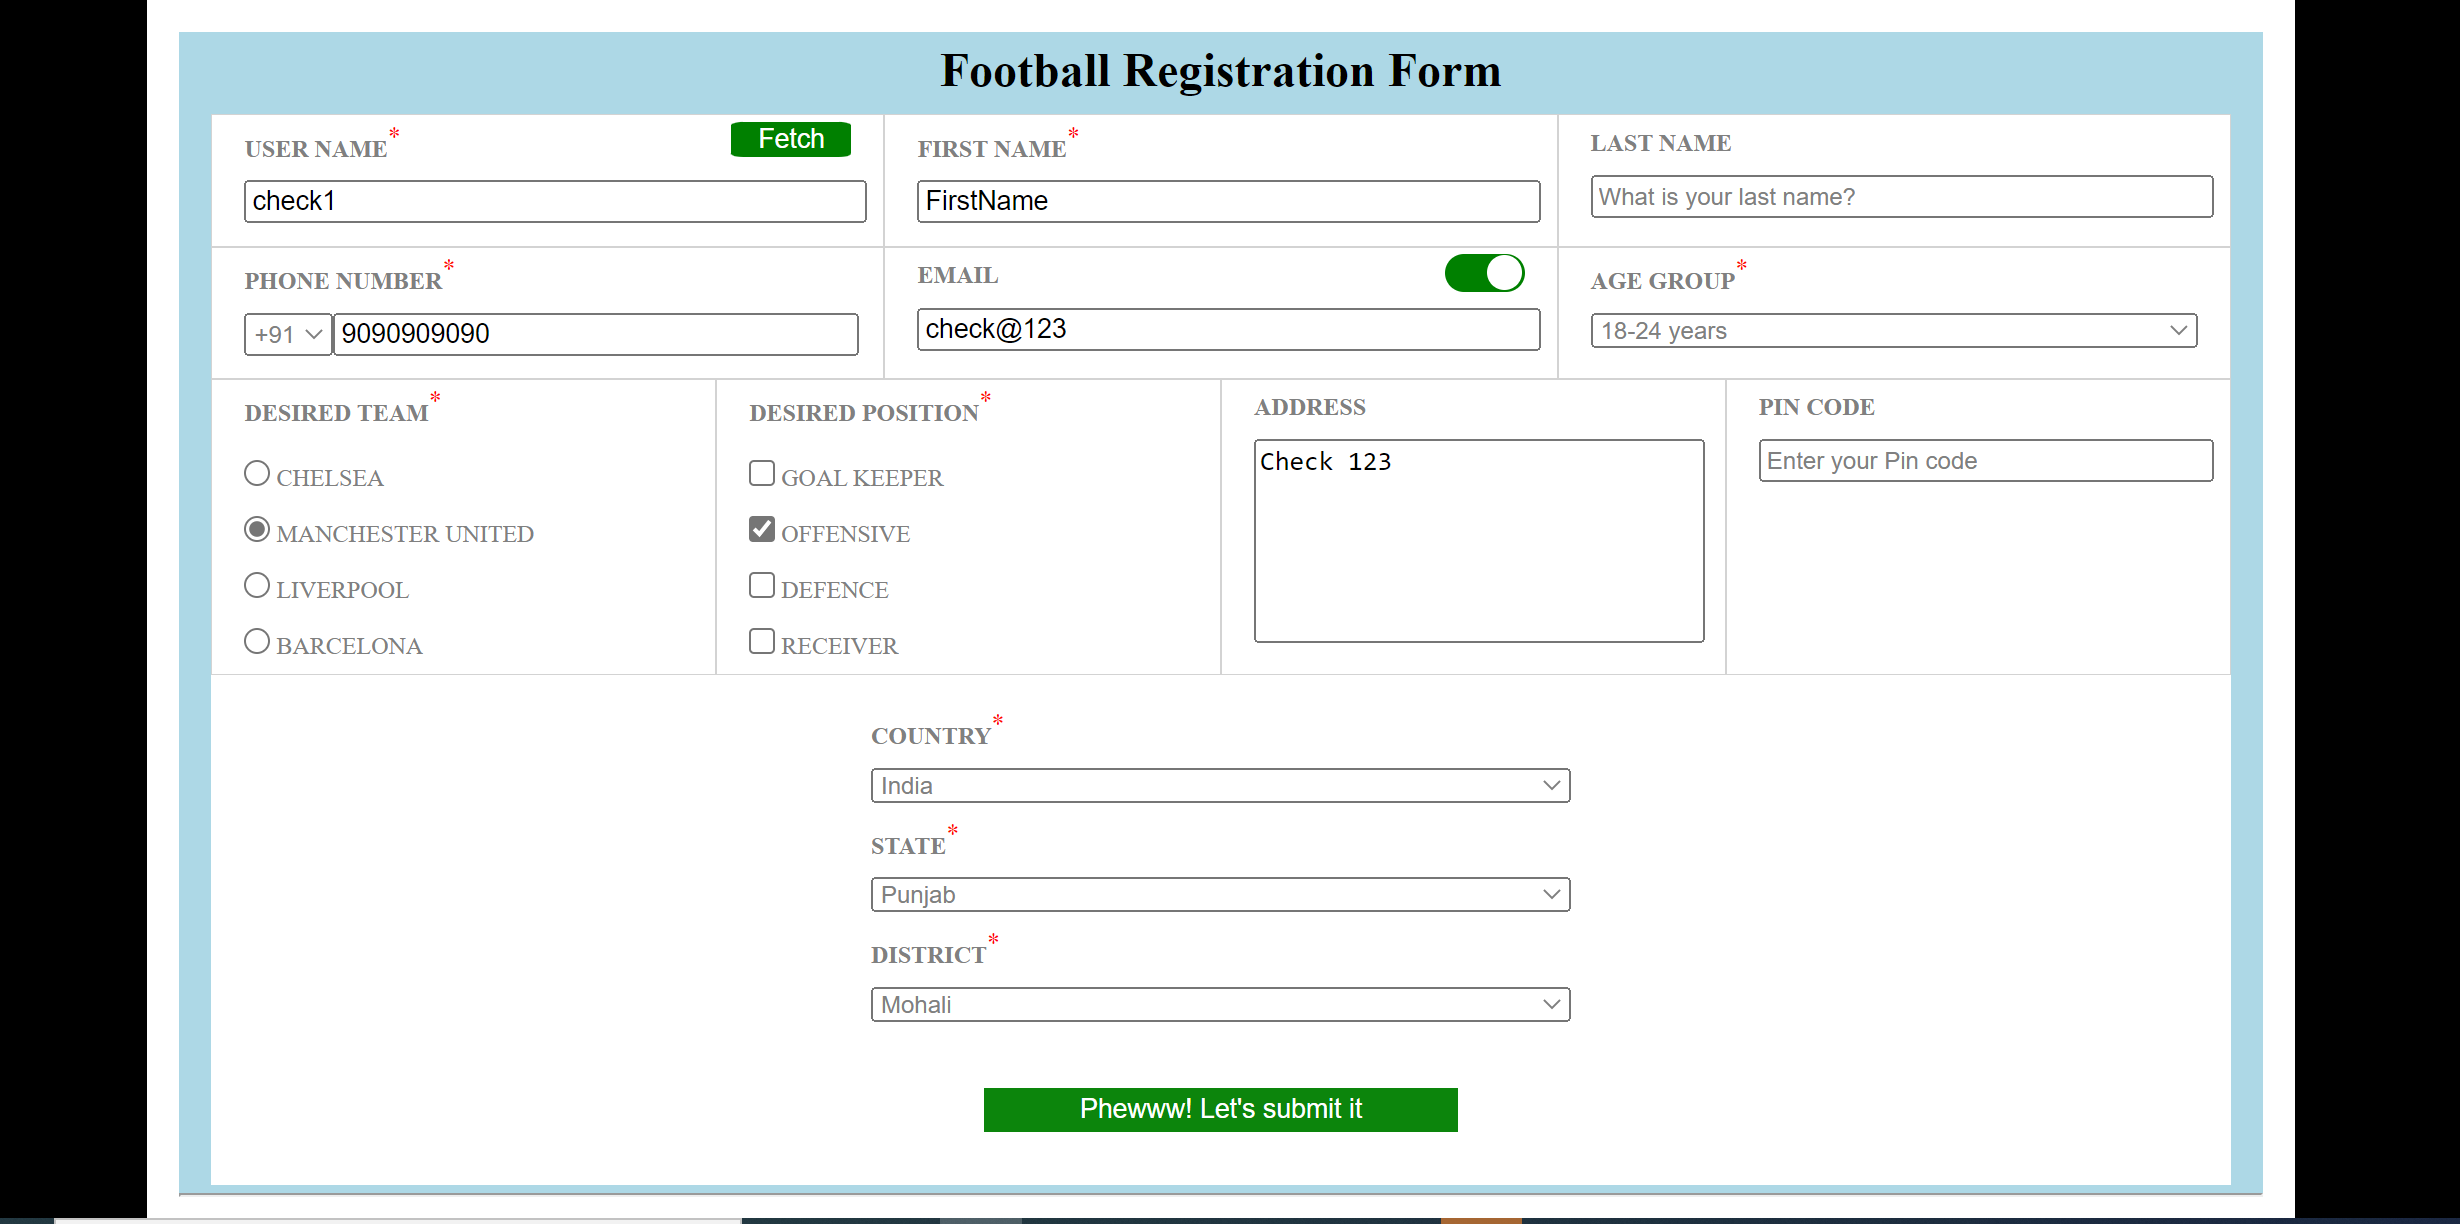The width and height of the screenshot is (2460, 1224).
Task: Open the State dropdown showing Punjab
Action: point(1219,894)
